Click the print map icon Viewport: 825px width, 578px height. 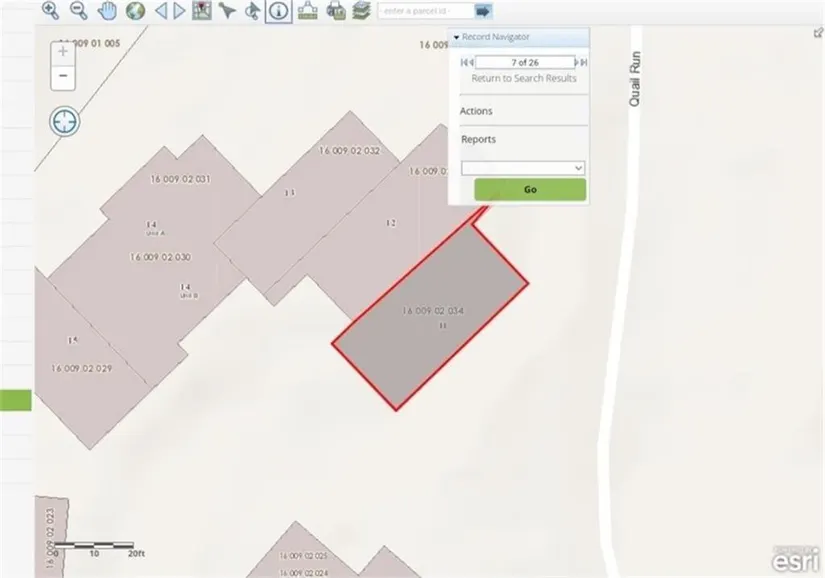[336, 11]
